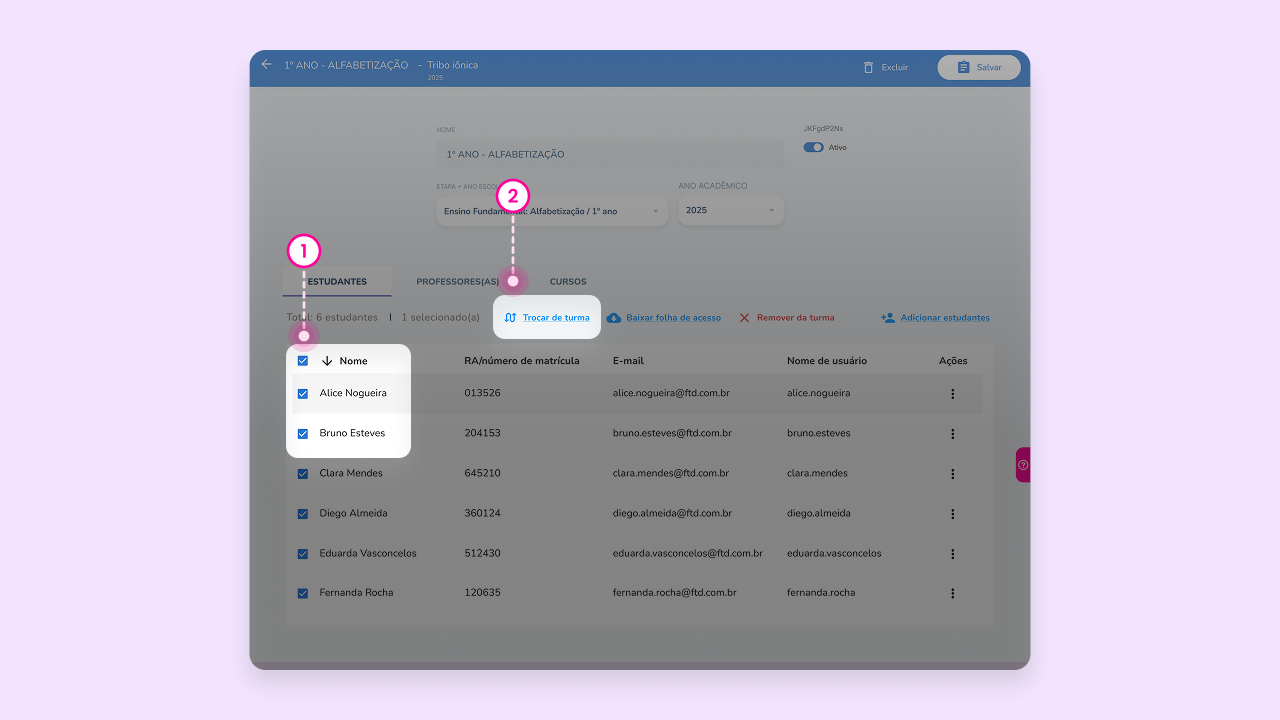Uncheck Diego Almeida's checkbox

303,514
